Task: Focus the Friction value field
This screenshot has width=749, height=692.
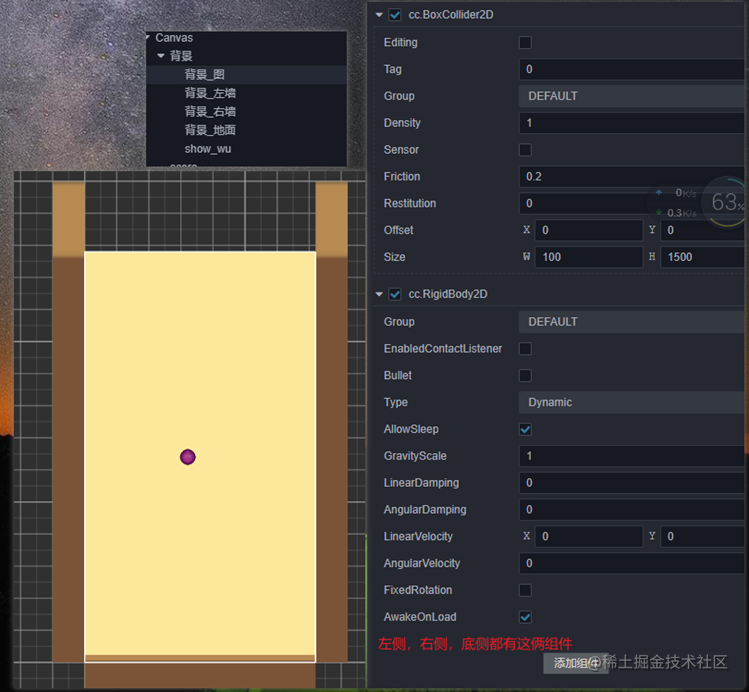Action: click(631, 177)
